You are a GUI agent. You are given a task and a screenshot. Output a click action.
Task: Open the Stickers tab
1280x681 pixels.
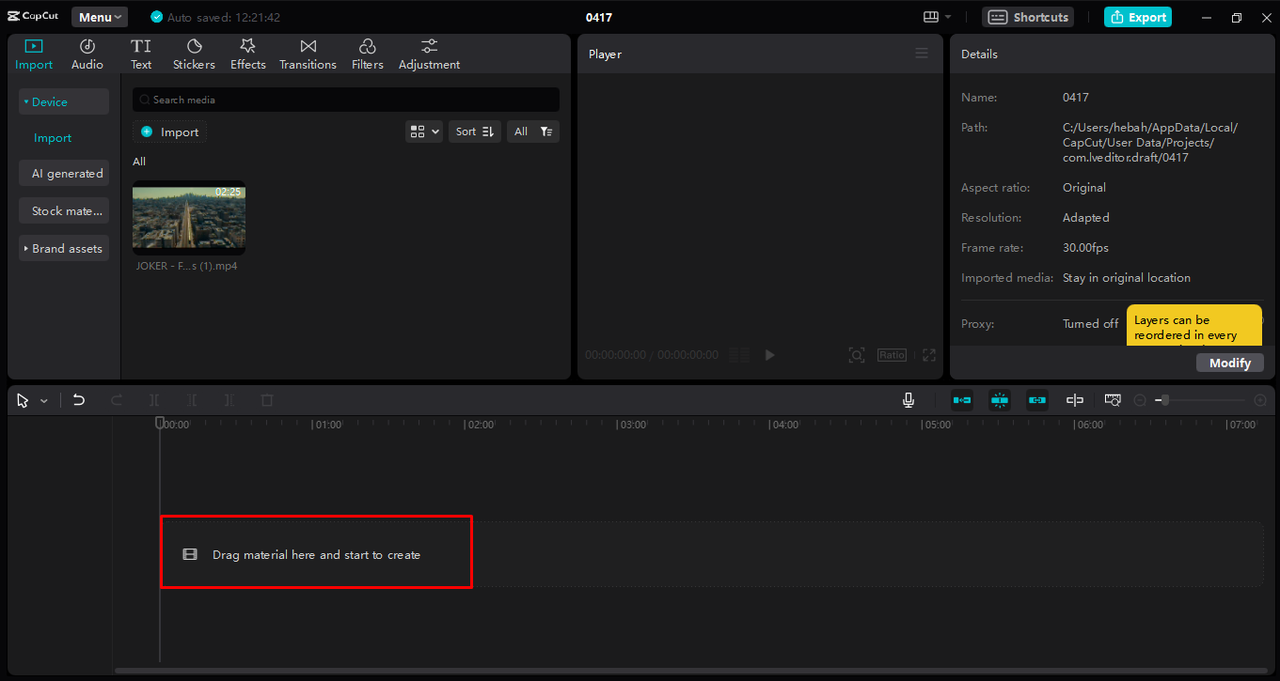194,54
